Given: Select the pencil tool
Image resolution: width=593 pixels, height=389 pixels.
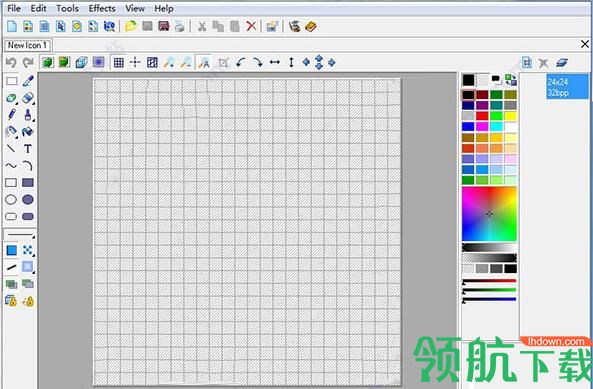Looking at the screenshot, I should (x=11, y=115).
